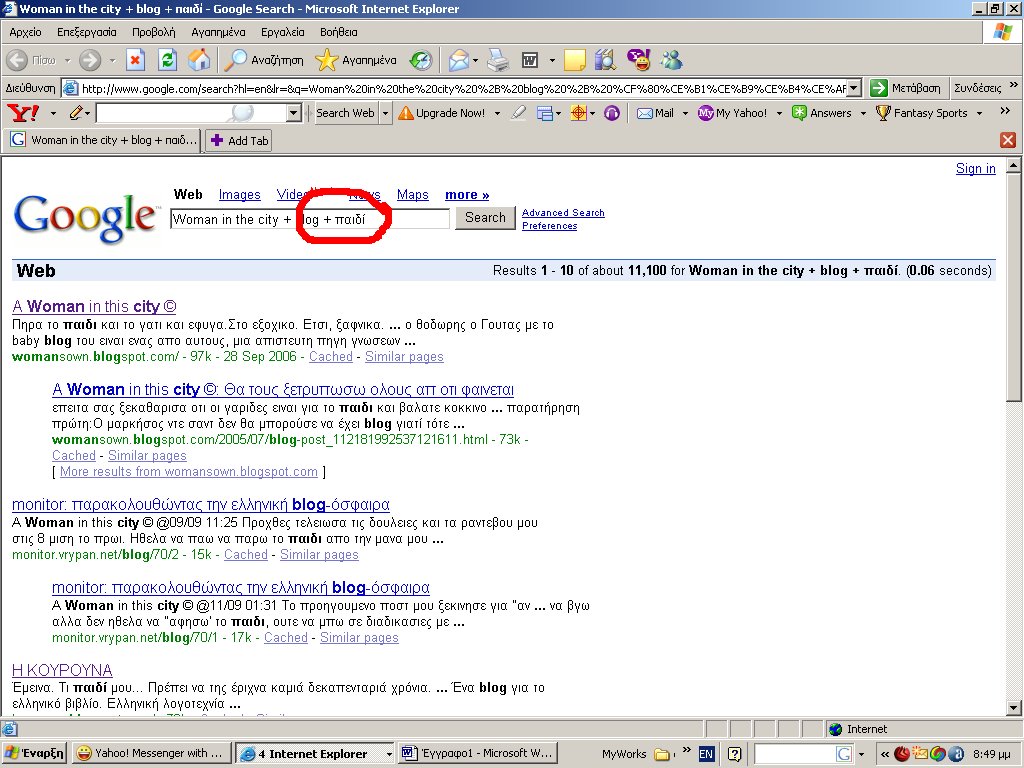Expand the My Yahoo! dropdown arrow
This screenshot has width=1024, height=768.
(x=779, y=114)
